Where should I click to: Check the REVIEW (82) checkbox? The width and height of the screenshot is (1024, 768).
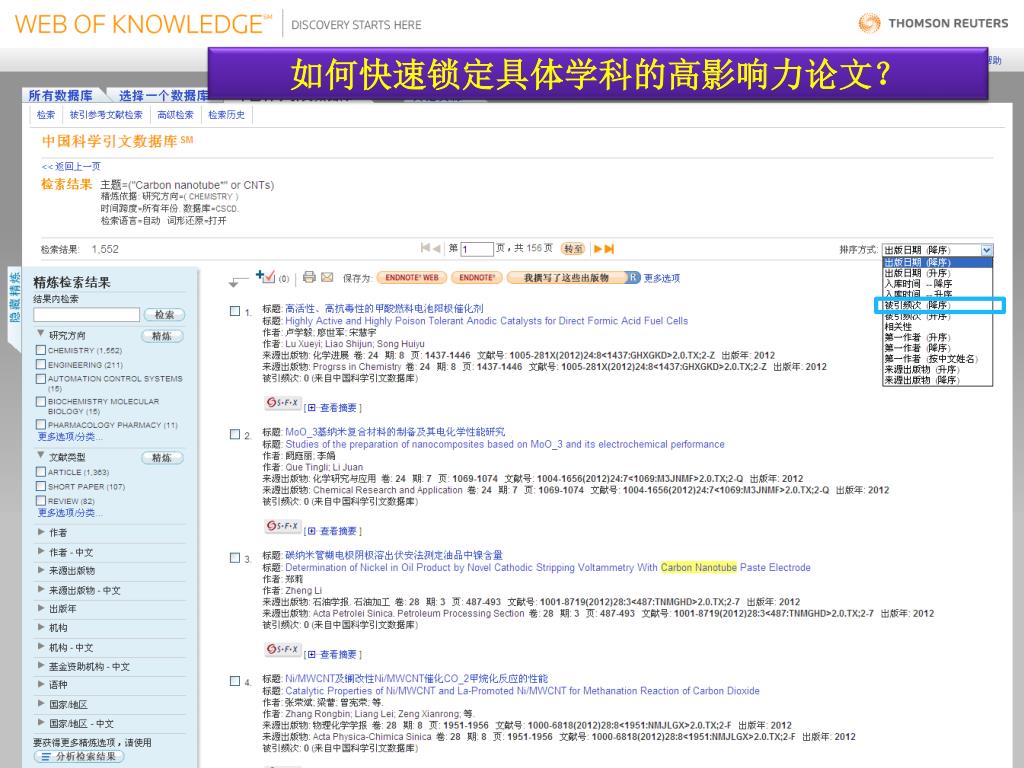click(x=40, y=501)
